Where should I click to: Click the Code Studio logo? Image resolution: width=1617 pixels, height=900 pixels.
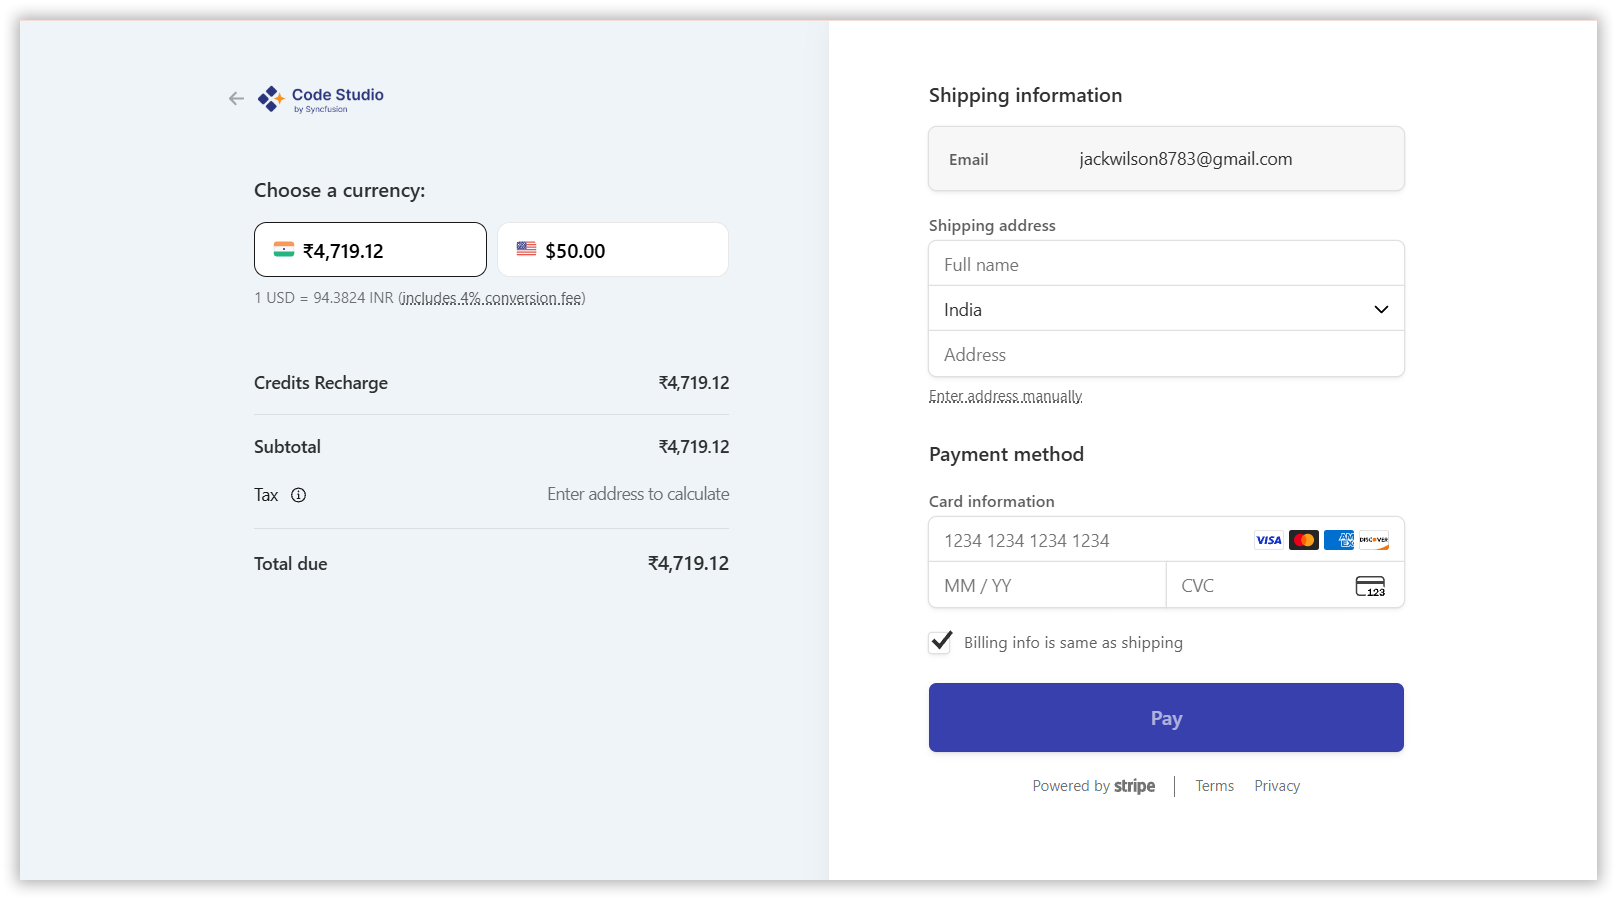320,99
